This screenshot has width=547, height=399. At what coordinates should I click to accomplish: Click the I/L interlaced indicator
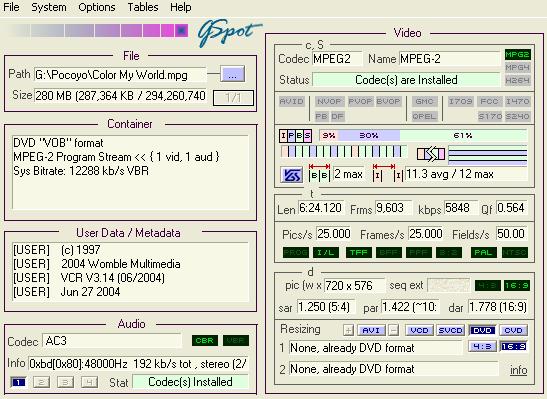326,253
